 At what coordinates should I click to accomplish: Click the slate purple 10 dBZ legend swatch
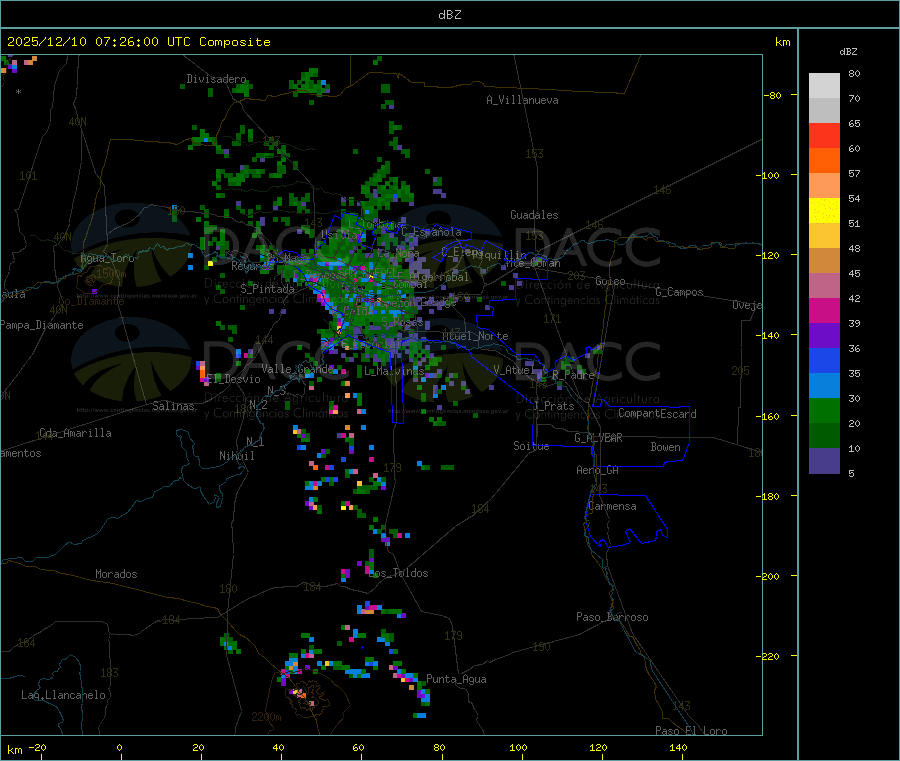click(x=824, y=461)
